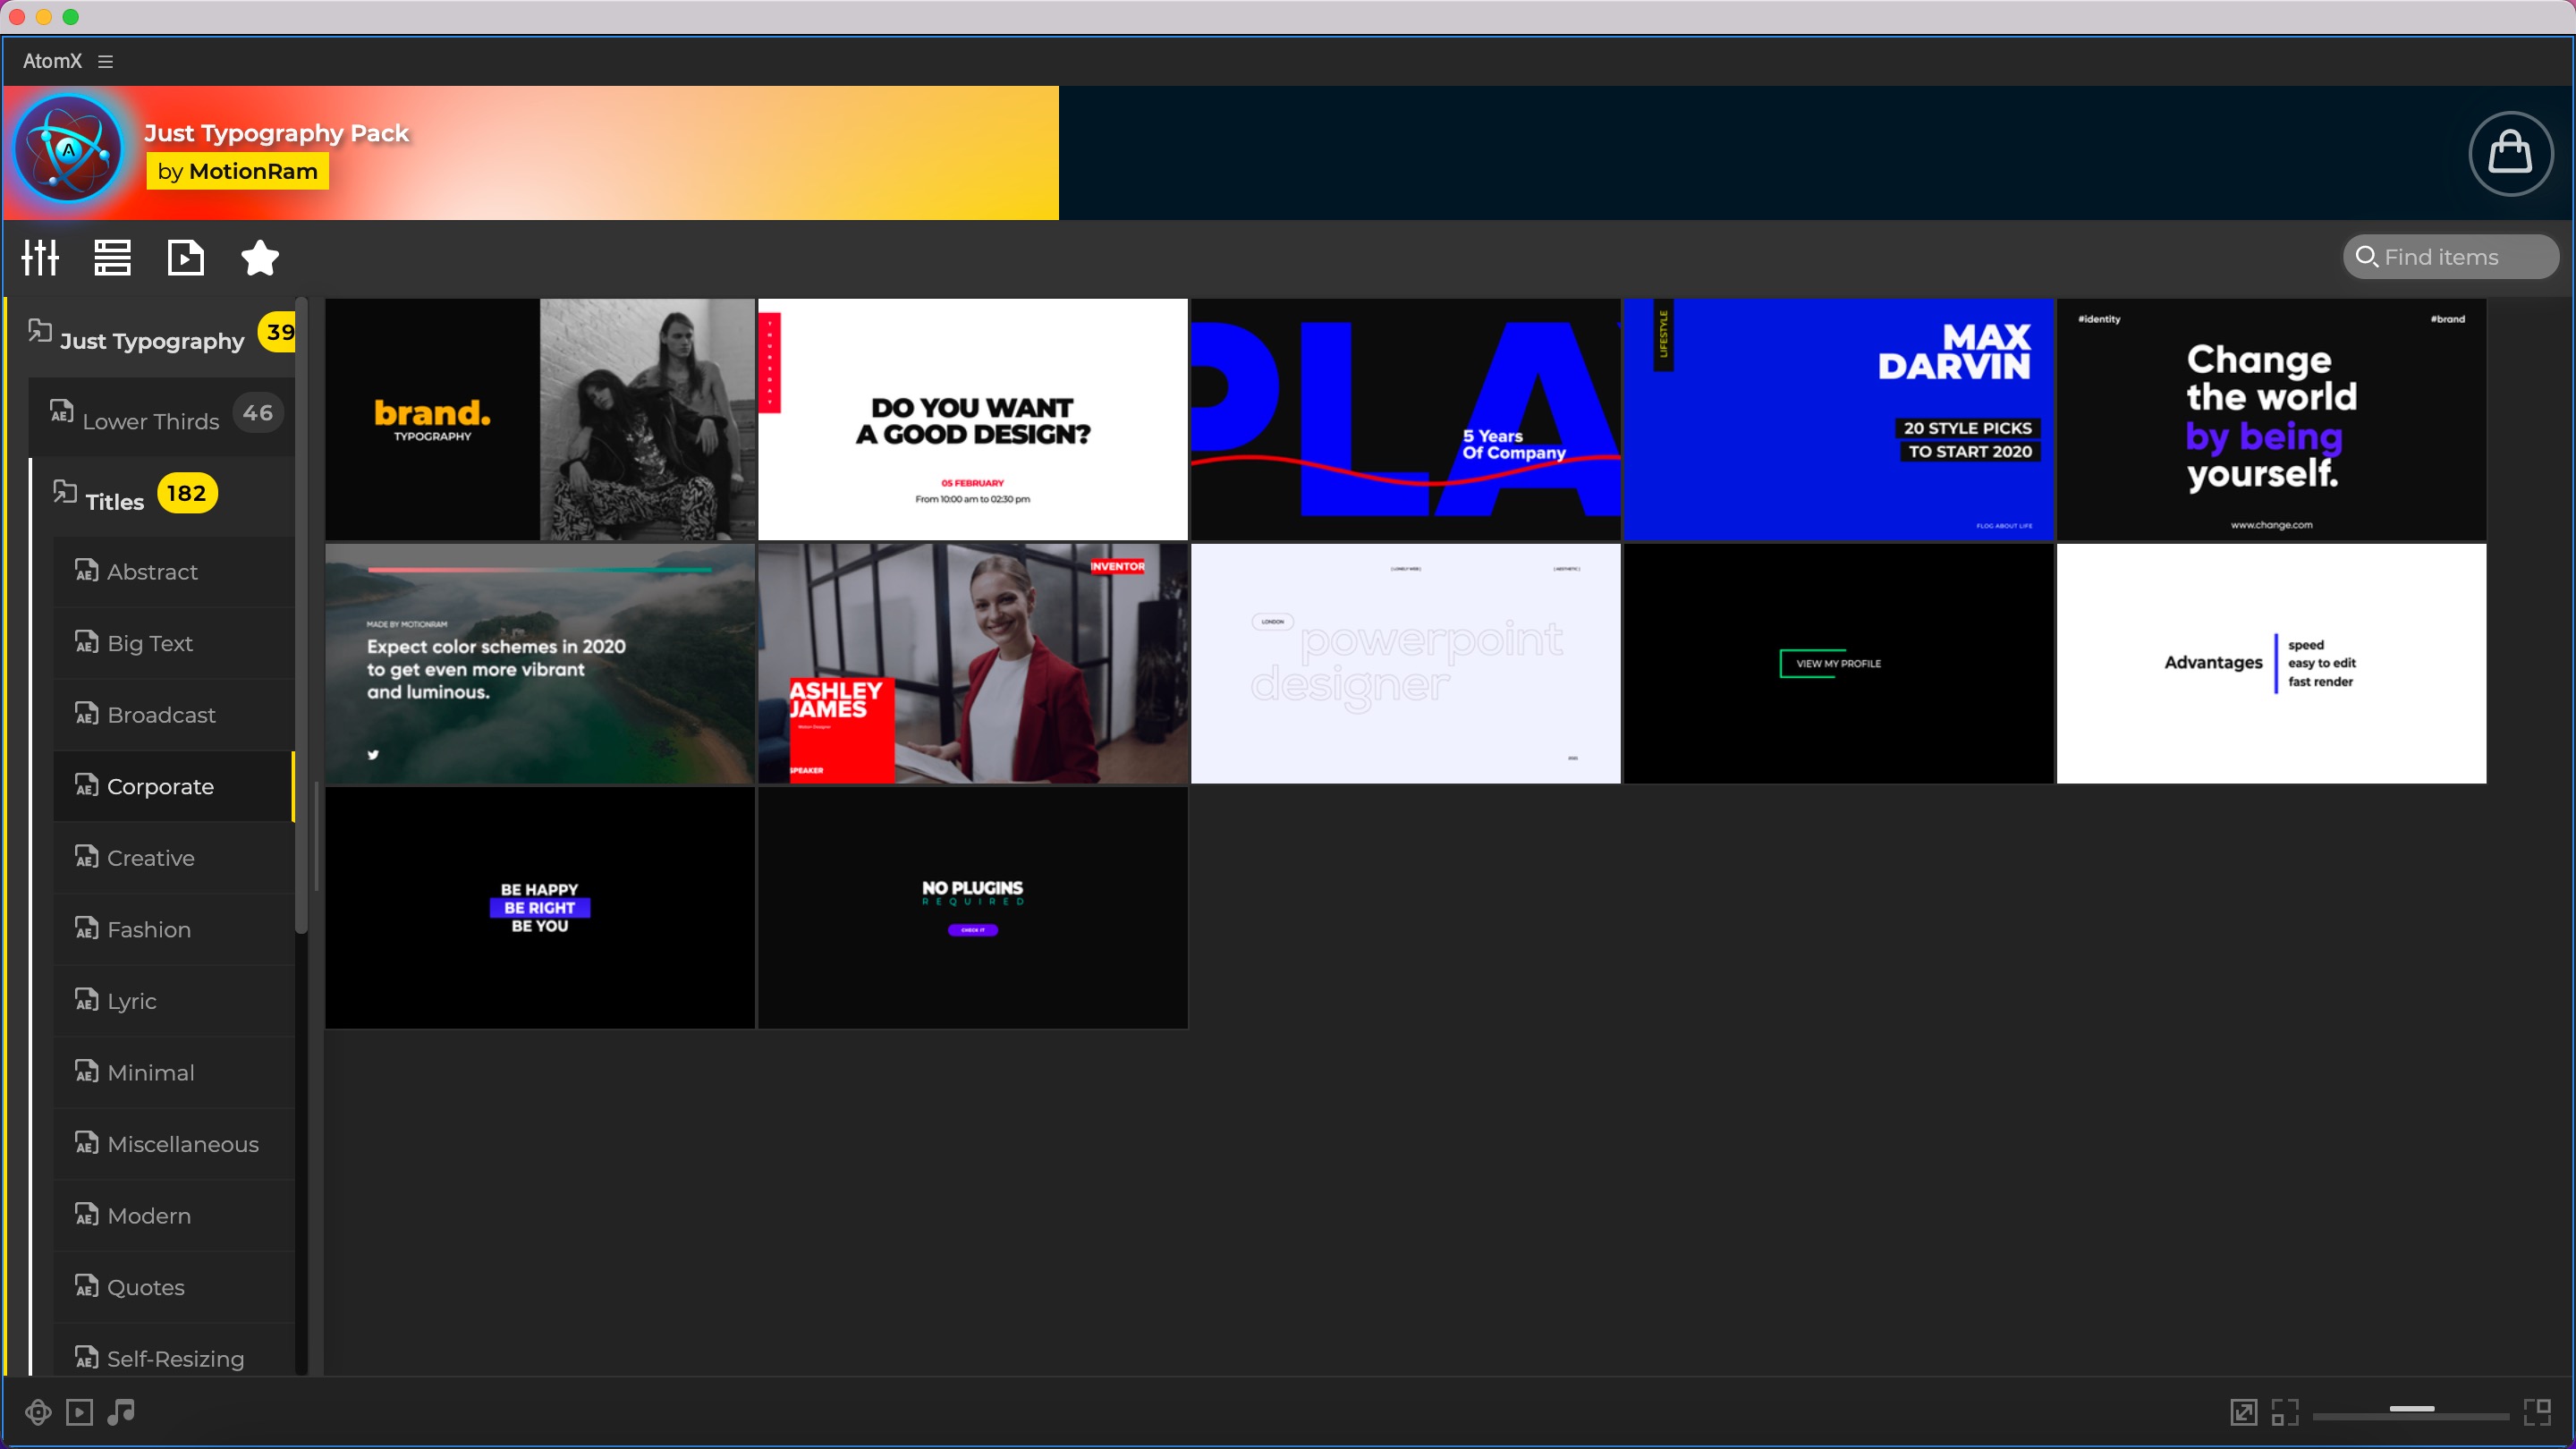Open the sliders control panel icon
Viewport: 2576px width, 1449px height.
tap(41, 258)
